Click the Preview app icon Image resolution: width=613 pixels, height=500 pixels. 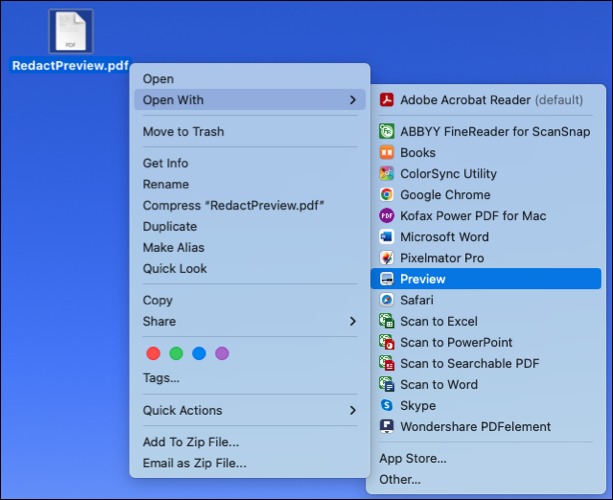(387, 279)
